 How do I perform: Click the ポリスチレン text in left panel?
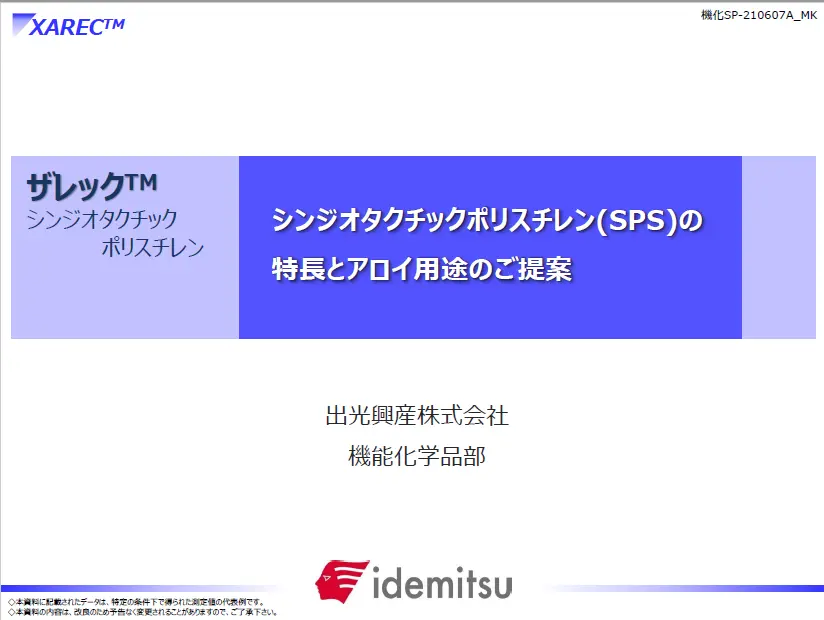click(152, 248)
